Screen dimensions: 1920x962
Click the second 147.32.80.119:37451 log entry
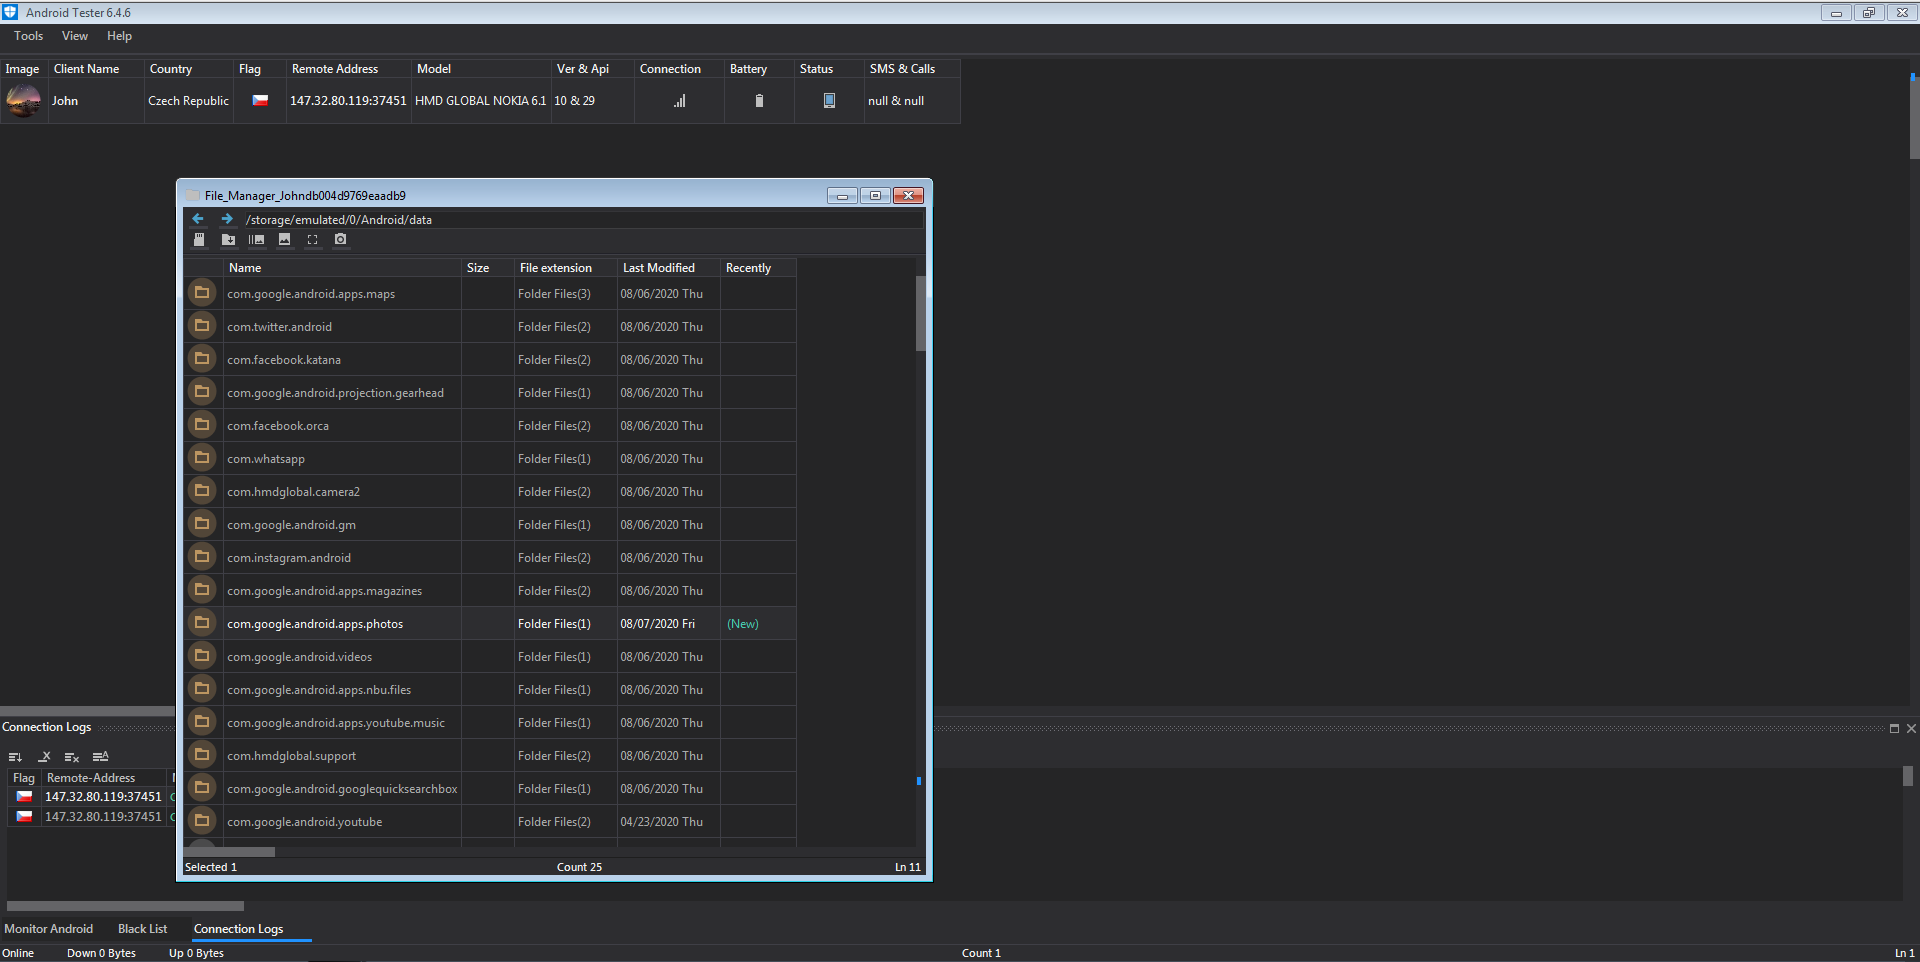pyautogui.click(x=103, y=817)
